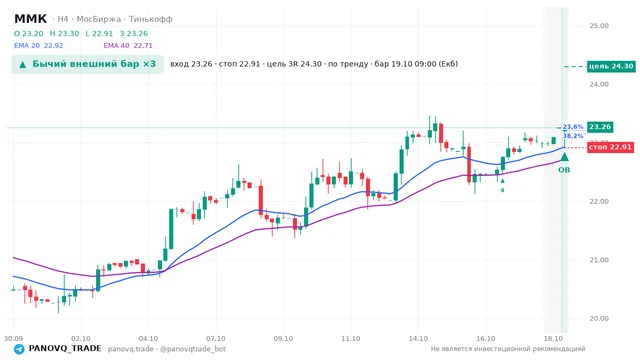Click the 'H 23.30' high value

[x=64, y=33]
